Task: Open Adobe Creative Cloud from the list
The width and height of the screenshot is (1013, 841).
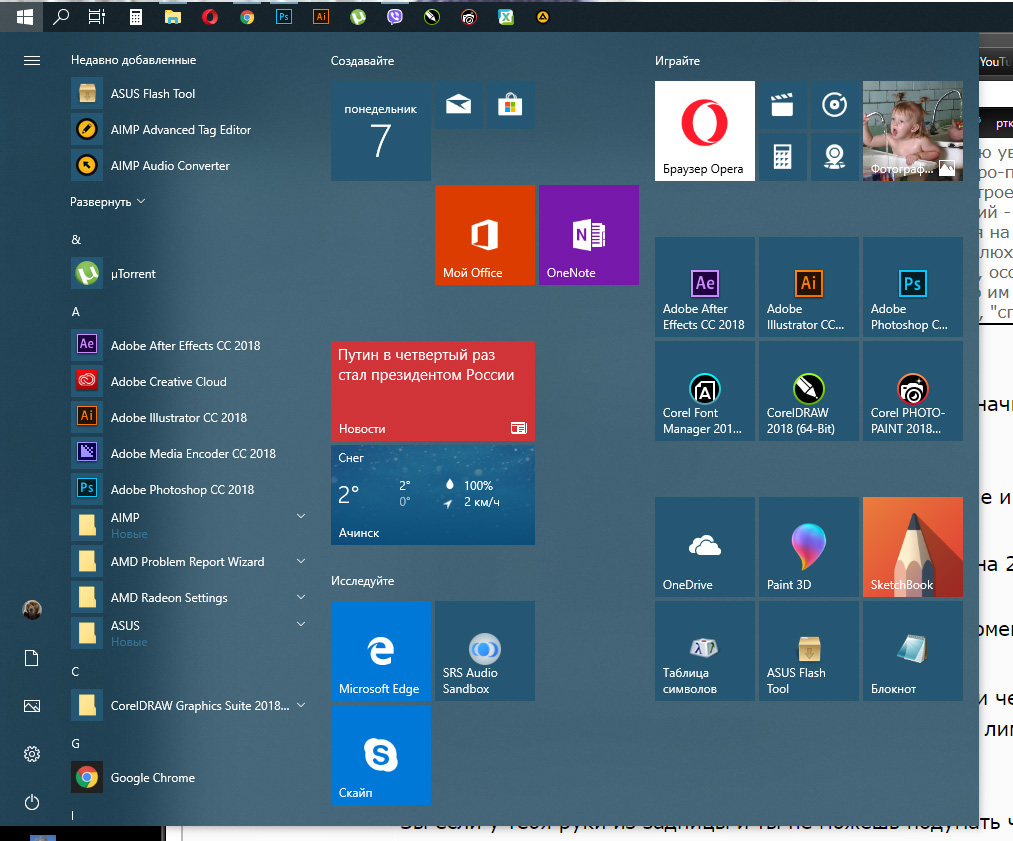Action: pos(189,381)
